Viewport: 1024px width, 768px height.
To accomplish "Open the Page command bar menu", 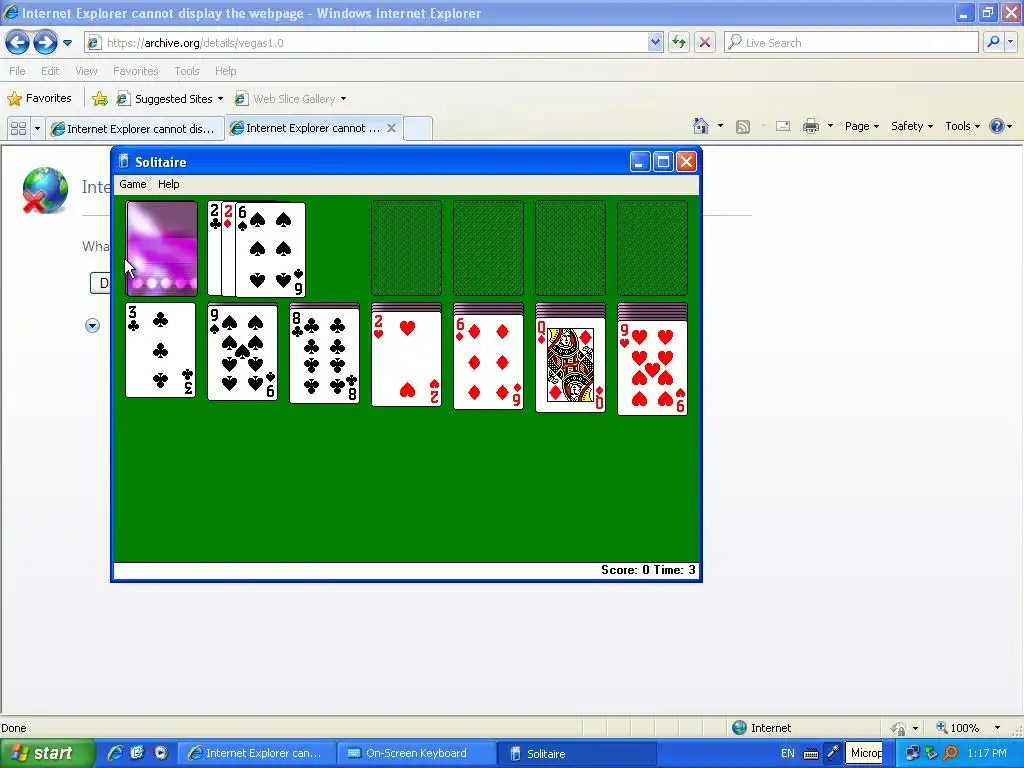I will click(862, 126).
